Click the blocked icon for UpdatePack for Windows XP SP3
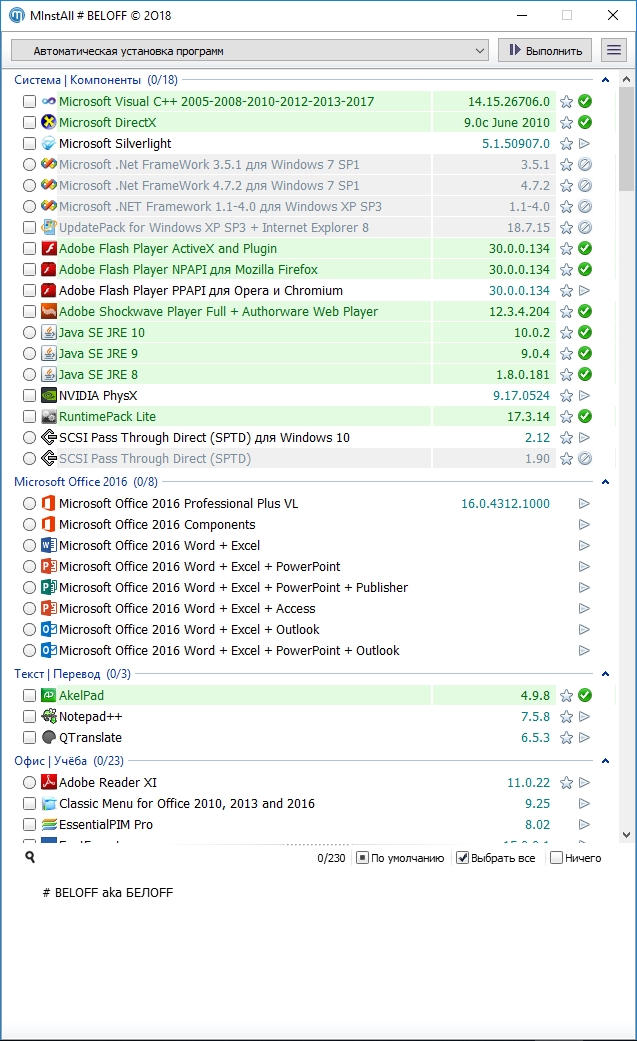637x1041 pixels. (x=585, y=228)
